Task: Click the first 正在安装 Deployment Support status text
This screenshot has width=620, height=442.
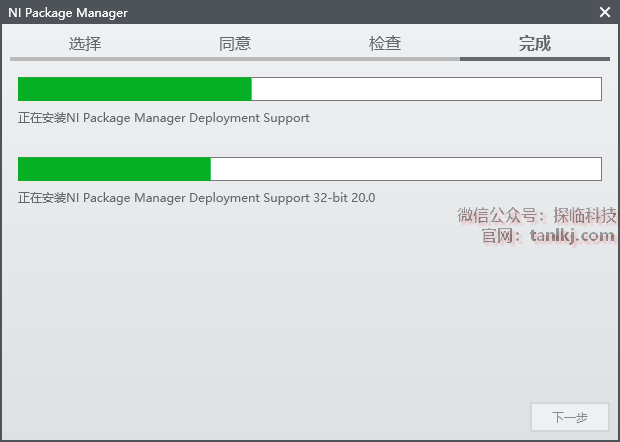Action: coord(164,118)
